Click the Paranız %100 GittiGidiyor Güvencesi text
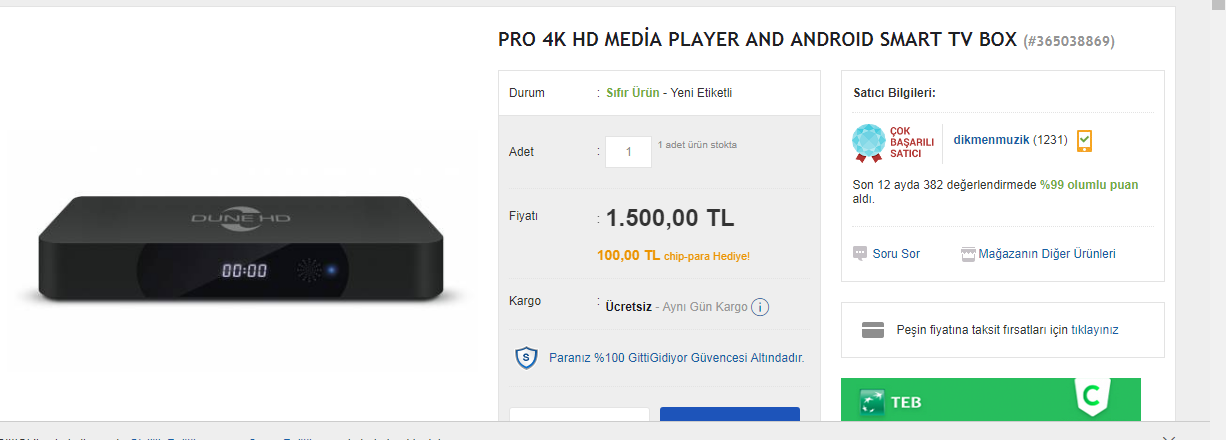 (676, 357)
